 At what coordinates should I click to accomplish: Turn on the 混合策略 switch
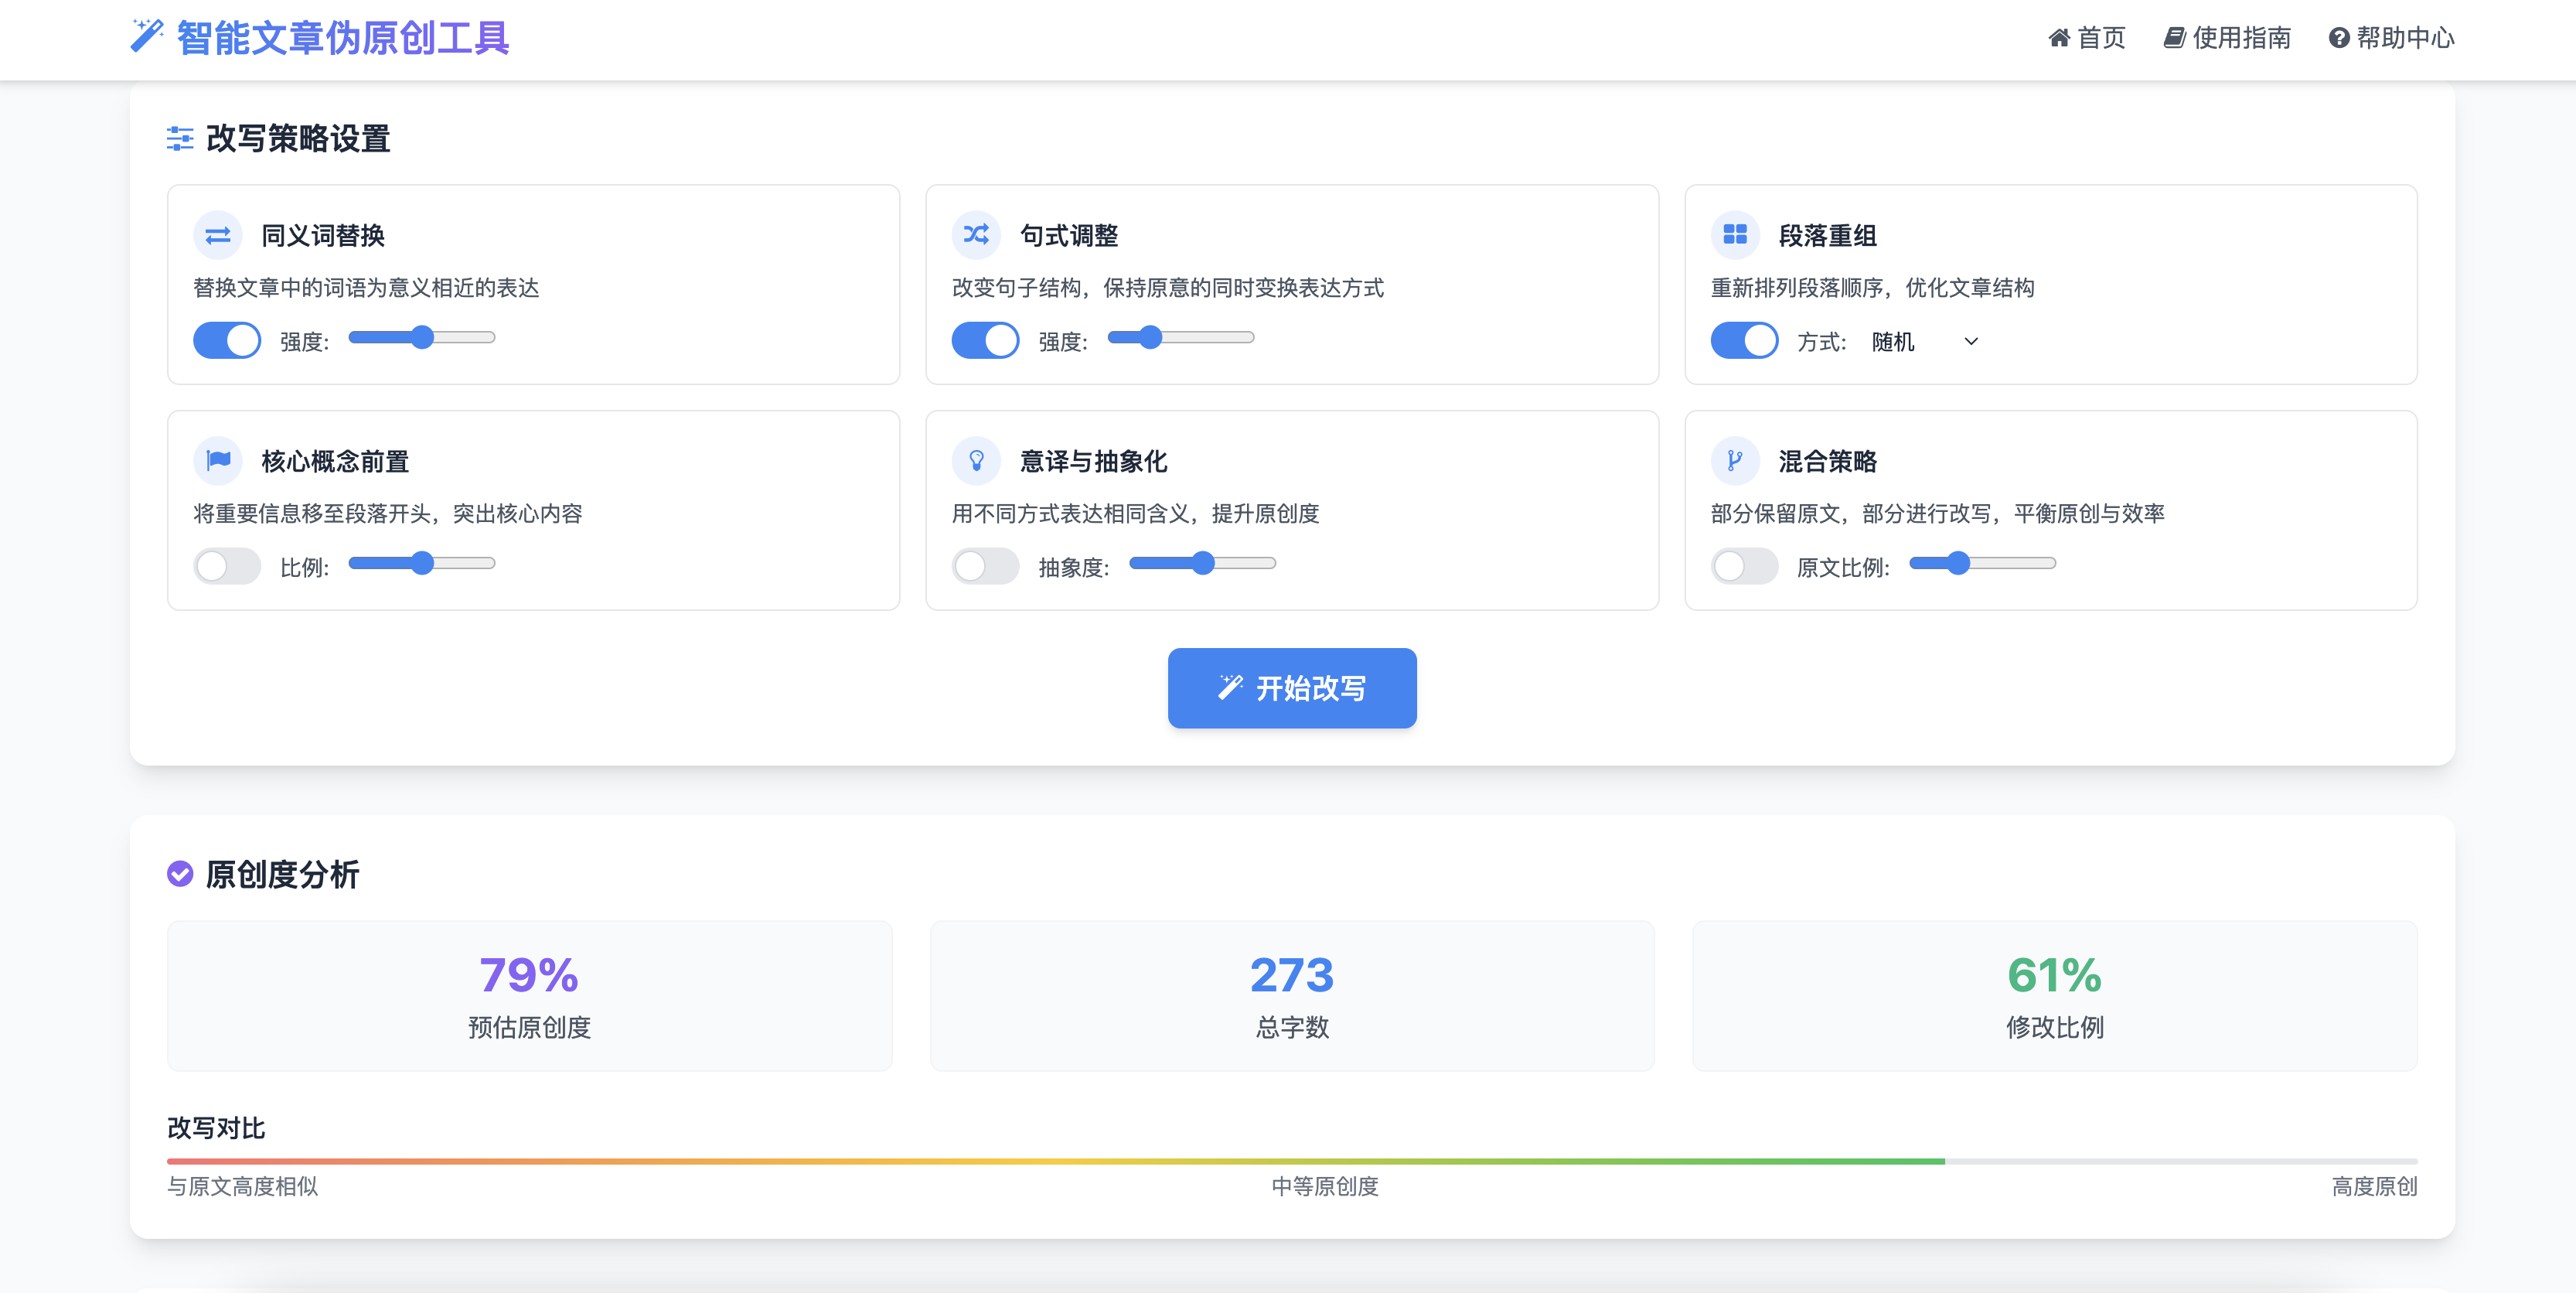tap(1744, 567)
